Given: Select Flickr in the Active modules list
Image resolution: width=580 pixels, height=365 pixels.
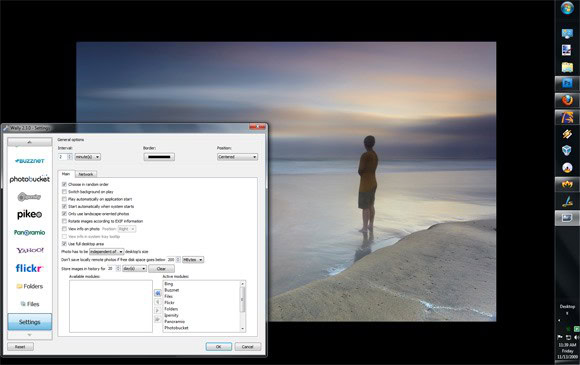Looking at the screenshot, I should pyautogui.click(x=169, y=303).
